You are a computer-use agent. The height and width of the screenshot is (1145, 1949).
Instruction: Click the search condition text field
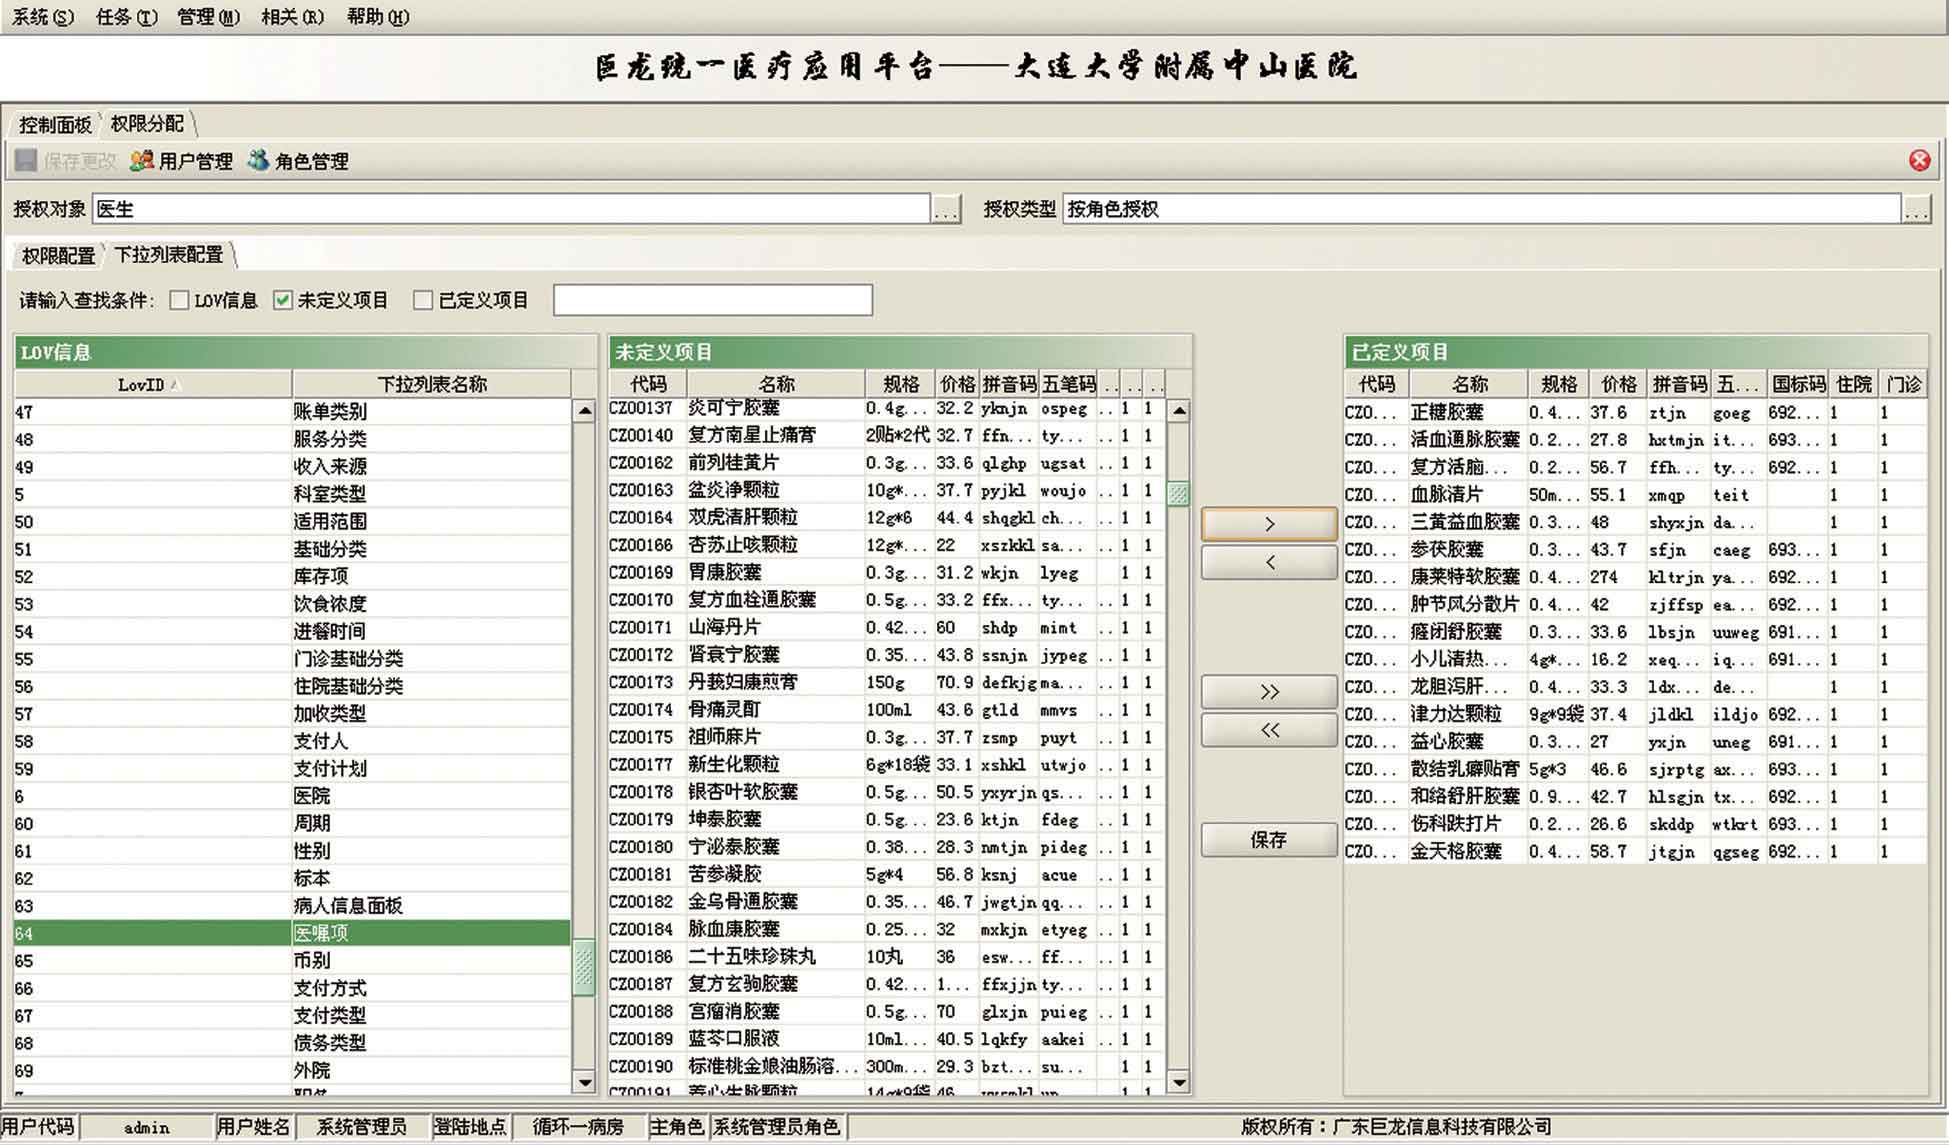point(713,300)
